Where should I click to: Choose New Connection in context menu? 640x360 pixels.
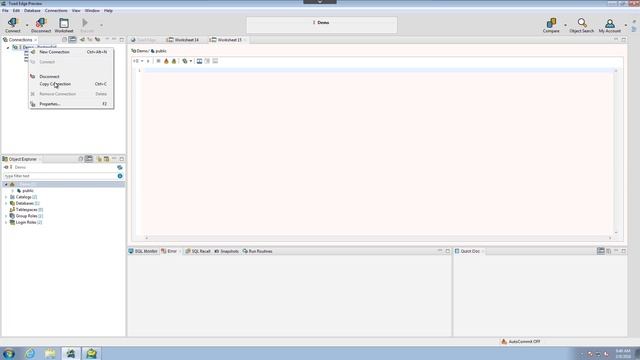pyautogui.click(x=71, y=52)
